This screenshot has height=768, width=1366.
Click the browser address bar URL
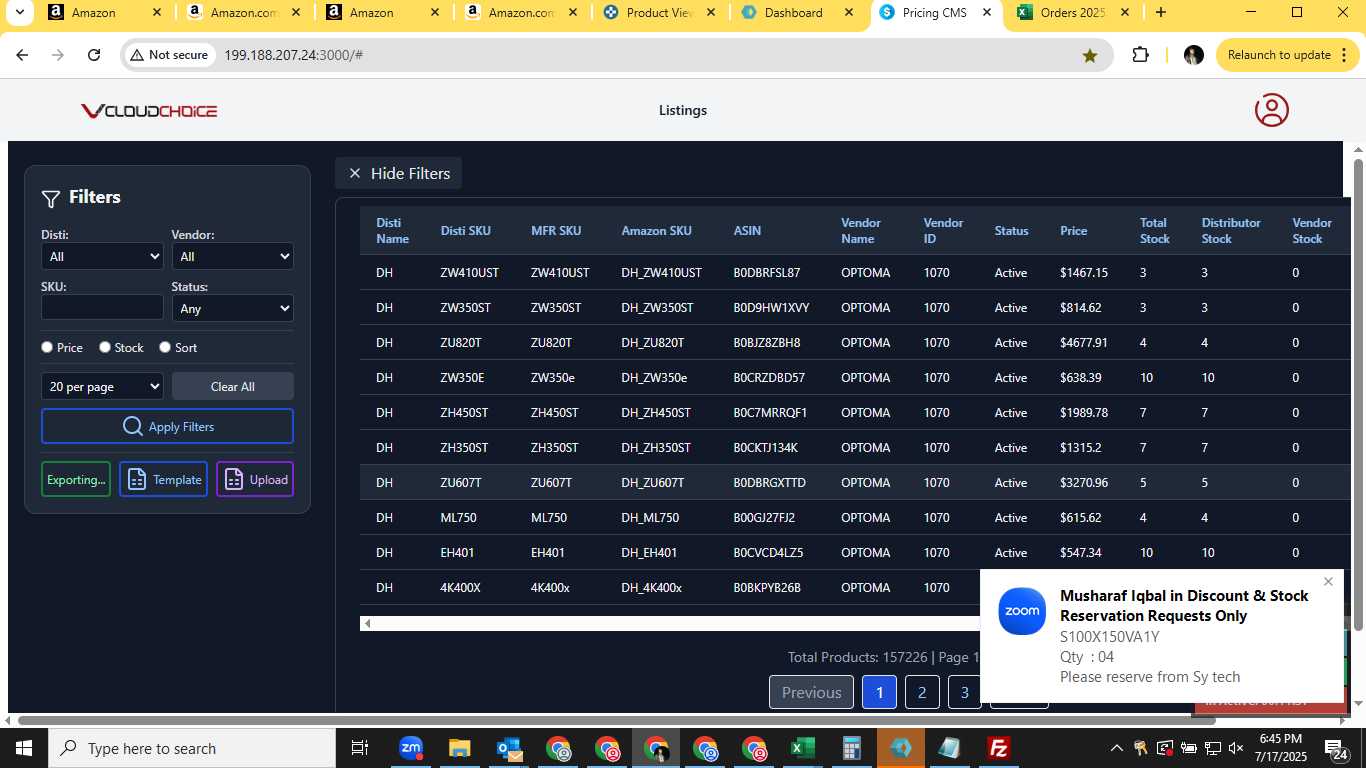[x=293, y=55]
